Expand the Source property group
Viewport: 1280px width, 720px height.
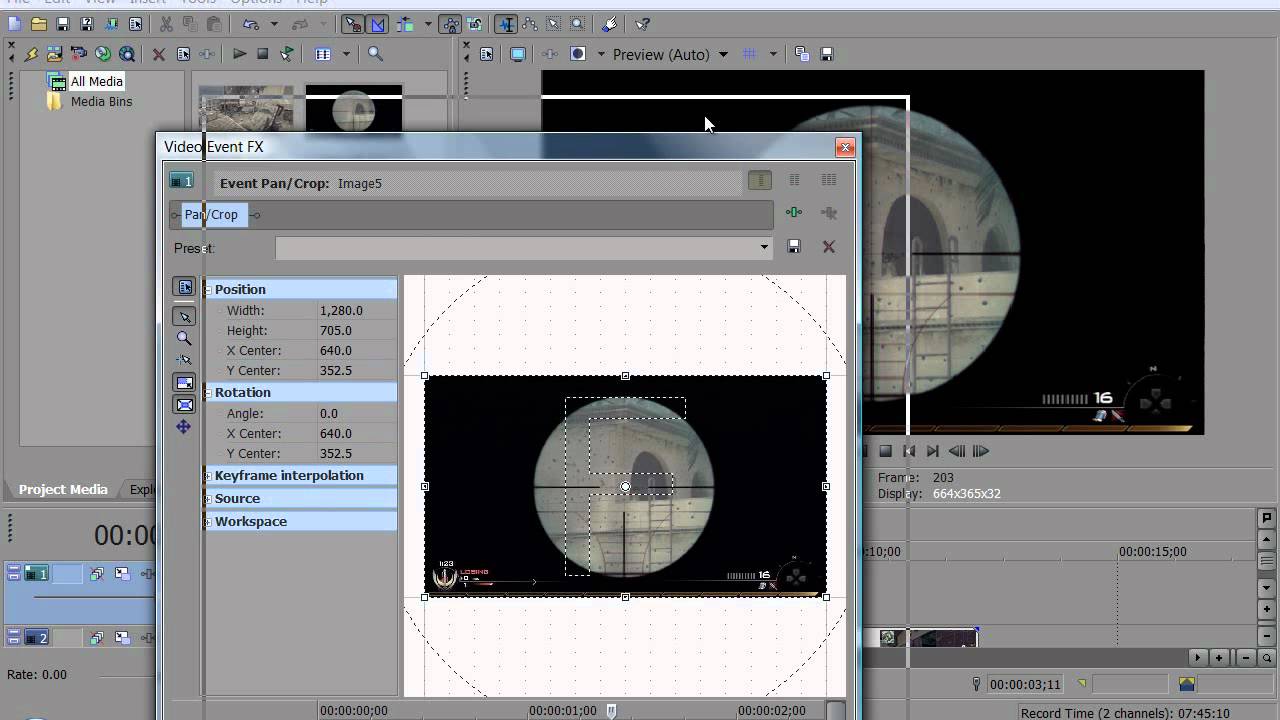click(208, 498)
